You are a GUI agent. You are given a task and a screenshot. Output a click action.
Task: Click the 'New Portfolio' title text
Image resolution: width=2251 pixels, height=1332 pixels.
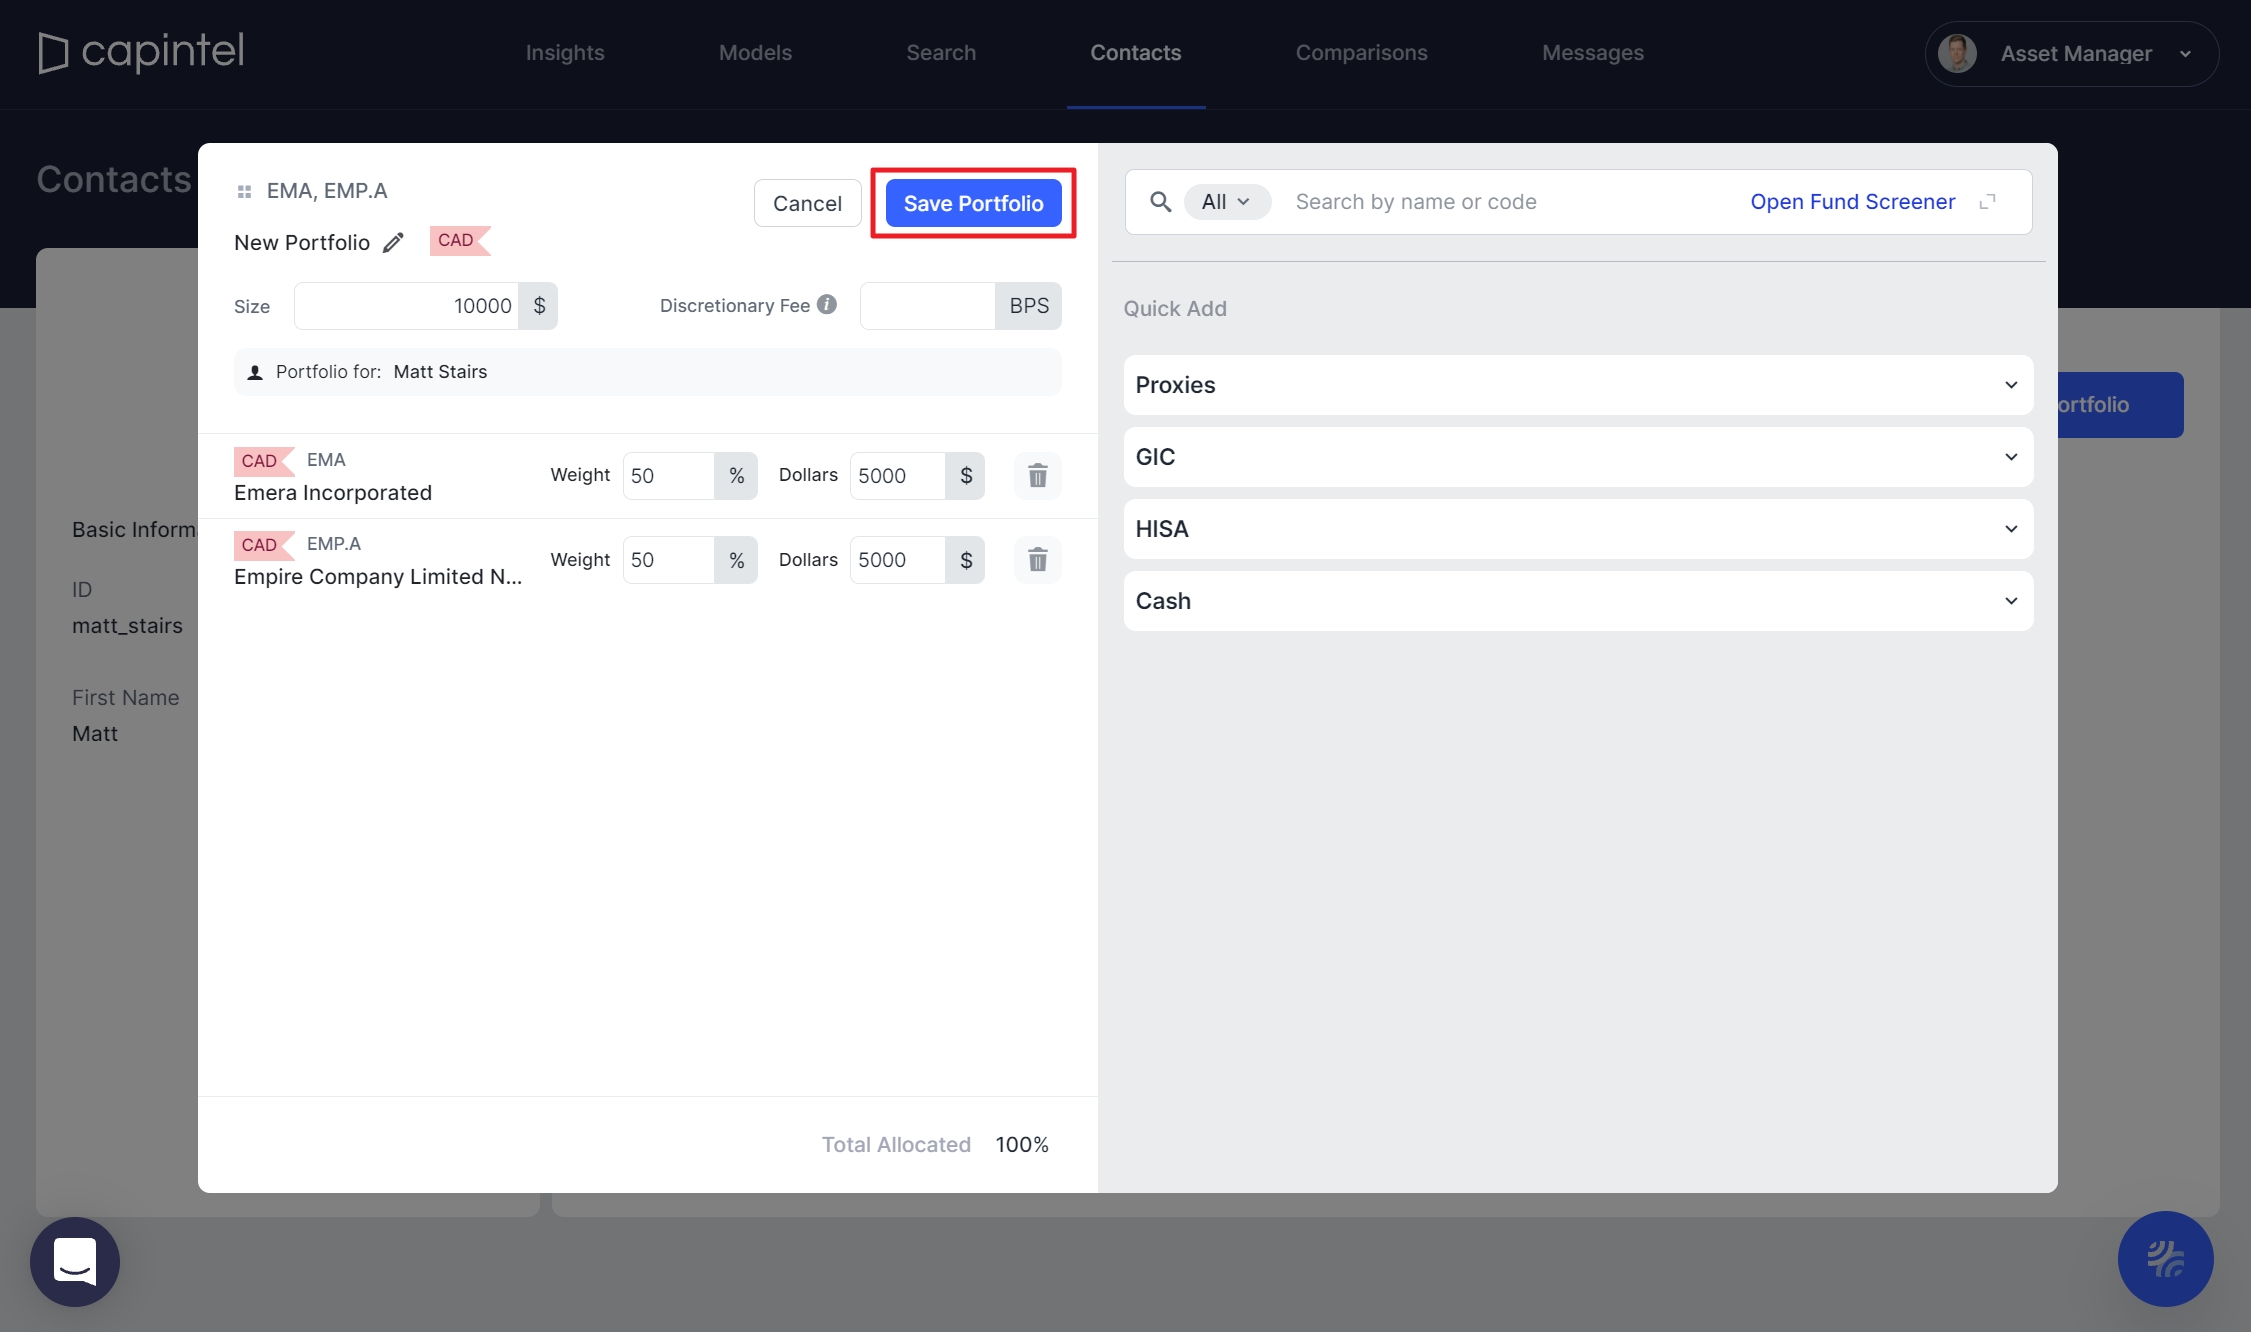click(302, 243)
